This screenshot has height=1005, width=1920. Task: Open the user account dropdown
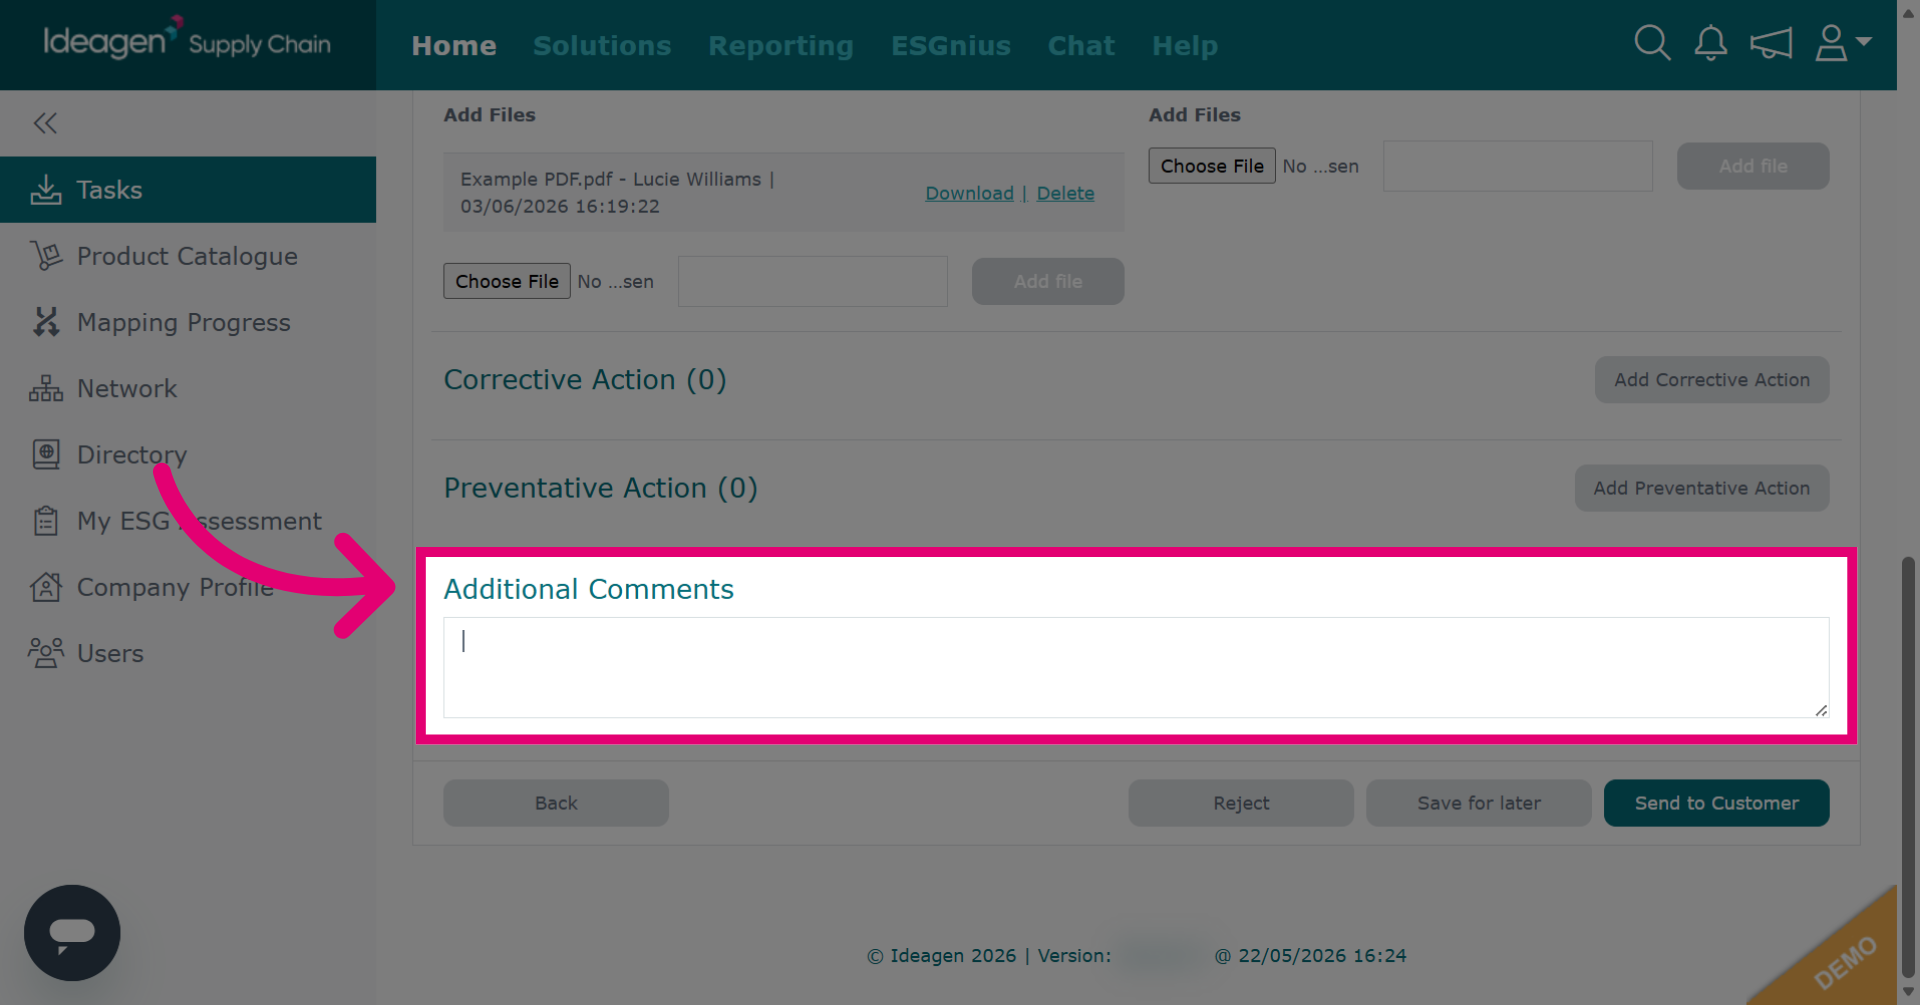[1842, 44]
